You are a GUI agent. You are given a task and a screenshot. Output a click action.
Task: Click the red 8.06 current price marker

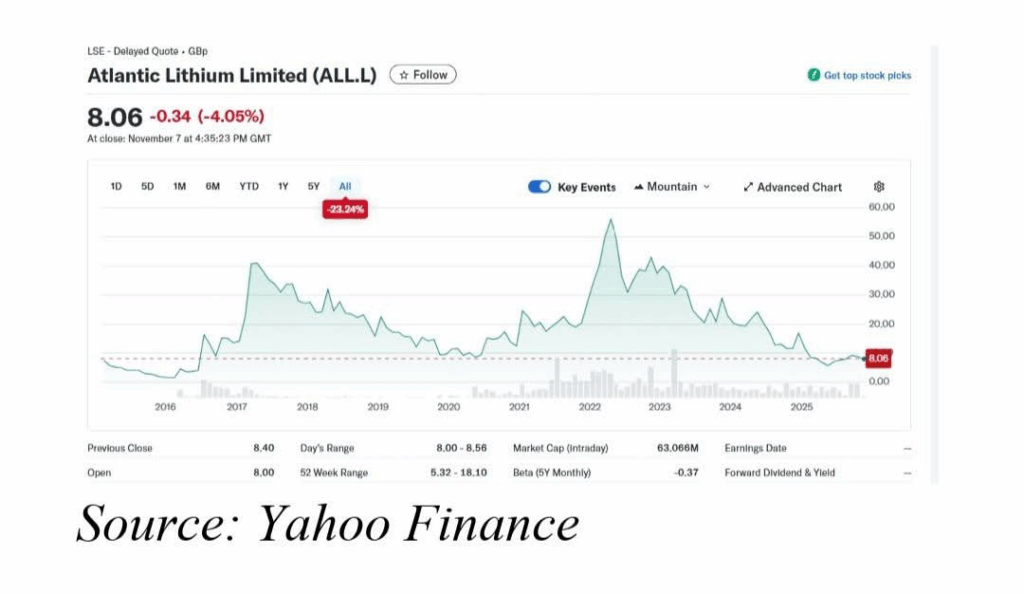(878, 357)
